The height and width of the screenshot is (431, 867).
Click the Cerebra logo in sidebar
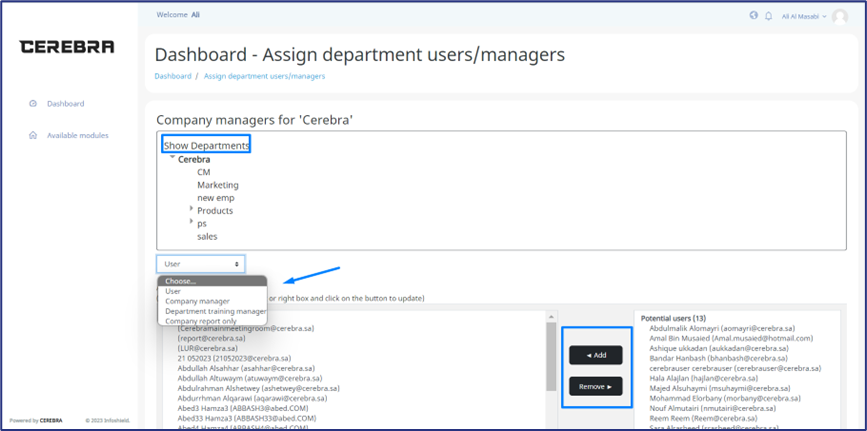click(67, 47)
